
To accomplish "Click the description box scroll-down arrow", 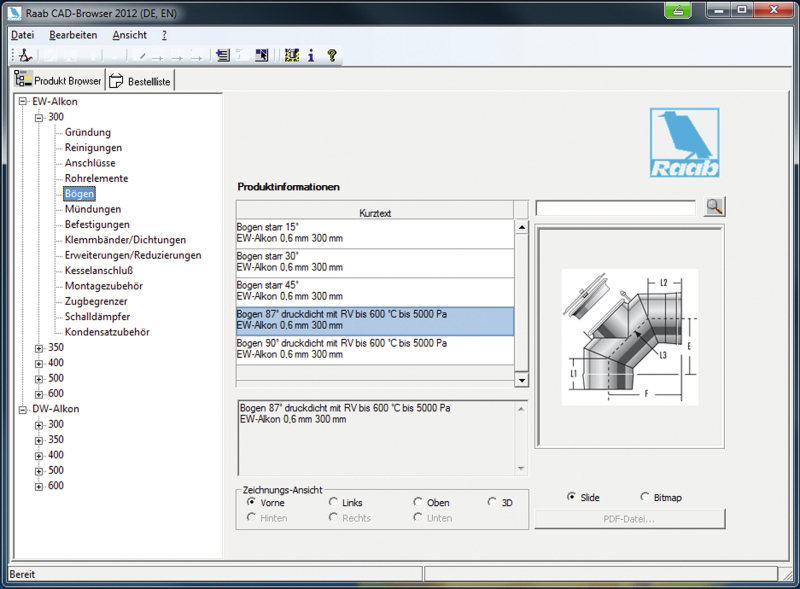I will [x=520, y=469].
